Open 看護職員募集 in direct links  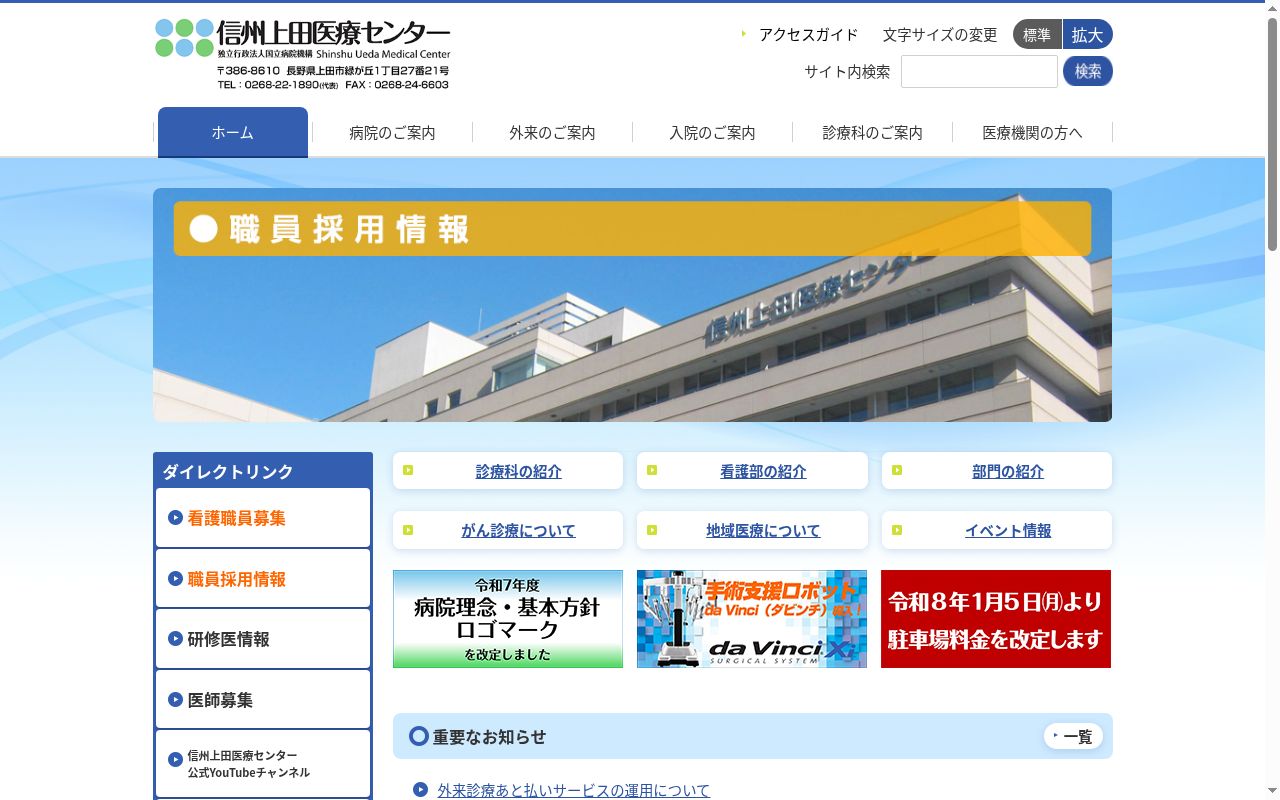(x=263, y=518)
